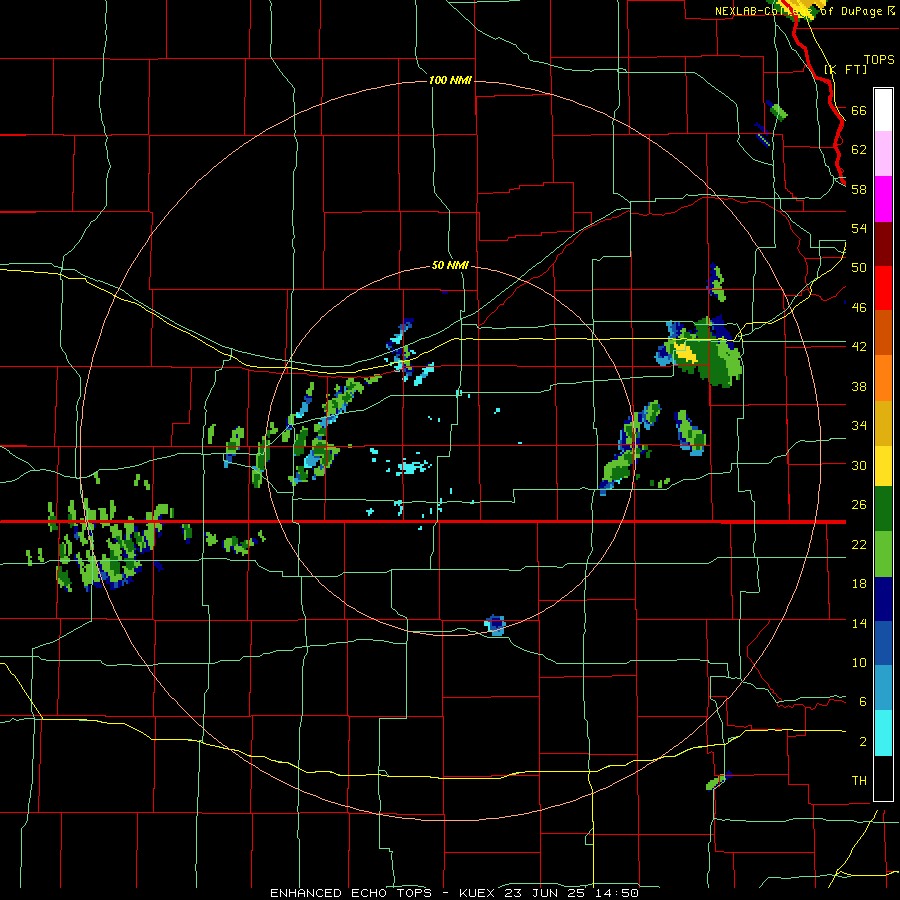Select the dark red legend swatch

point(883,243)
